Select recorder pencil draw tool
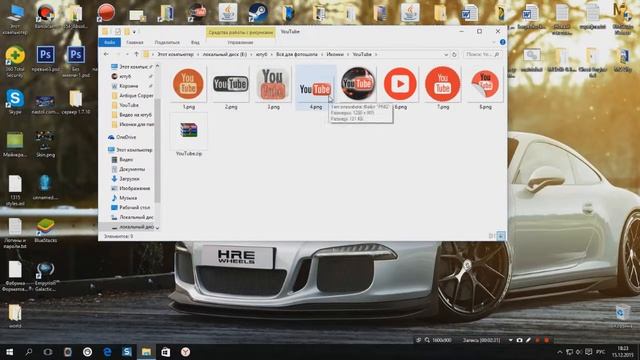This screenshot has width=640, height=360. point(529,340)
